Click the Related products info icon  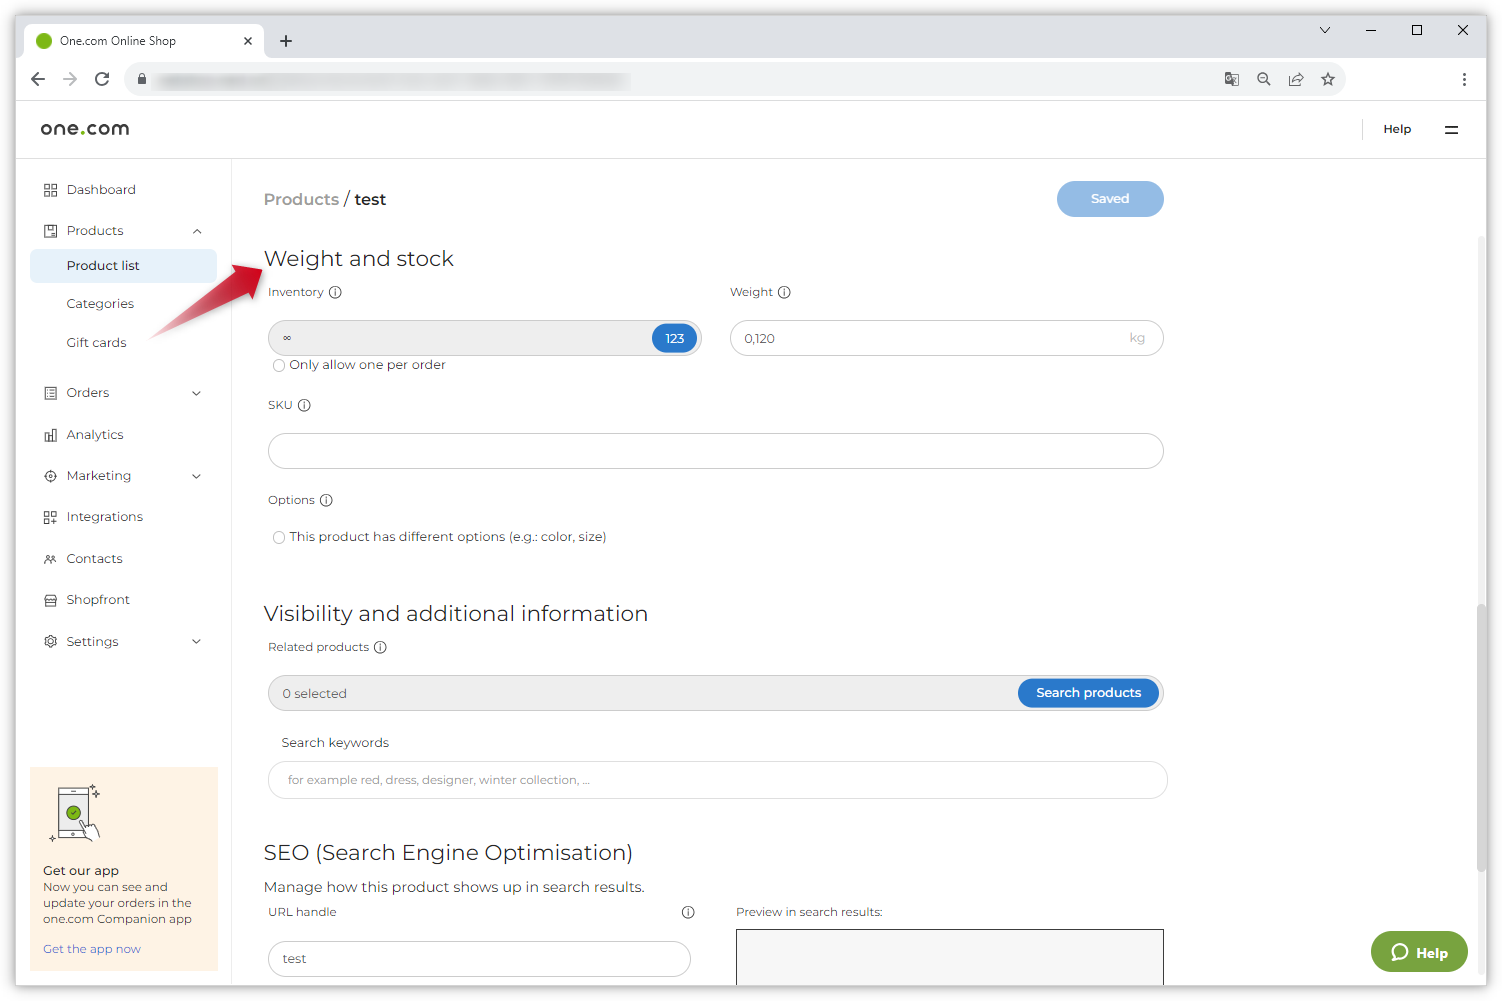coord(380,648)
